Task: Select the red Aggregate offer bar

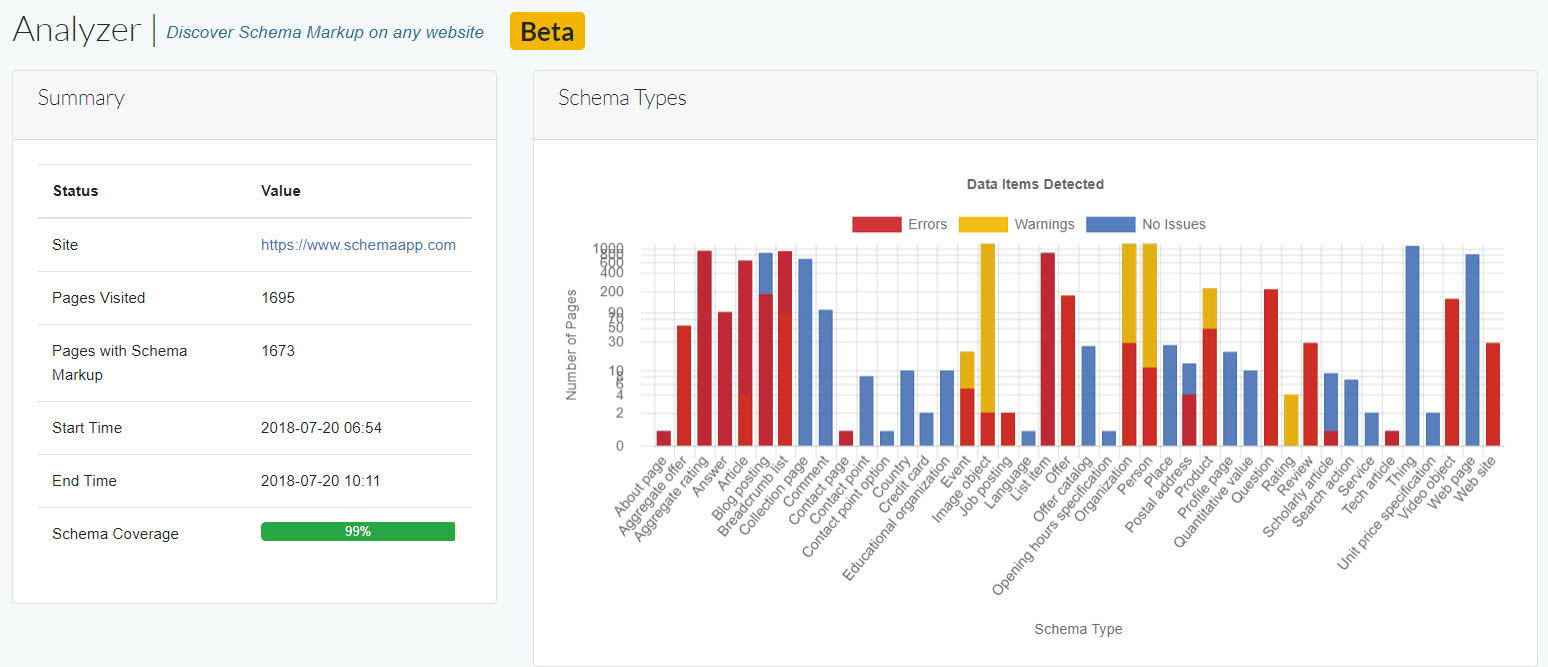Action: [684, 386]
